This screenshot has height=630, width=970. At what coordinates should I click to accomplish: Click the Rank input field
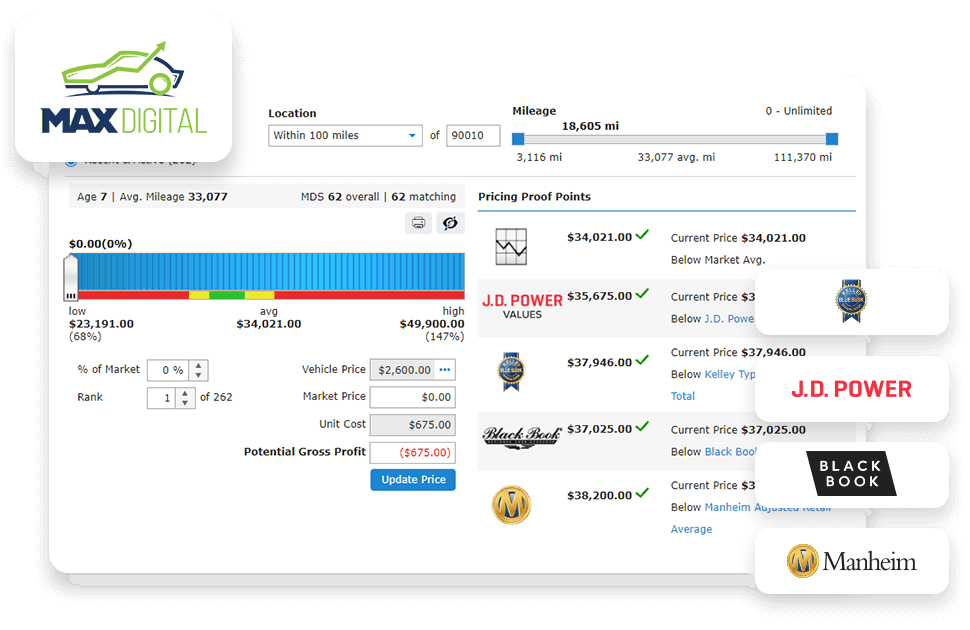click(x=162, y=398)
